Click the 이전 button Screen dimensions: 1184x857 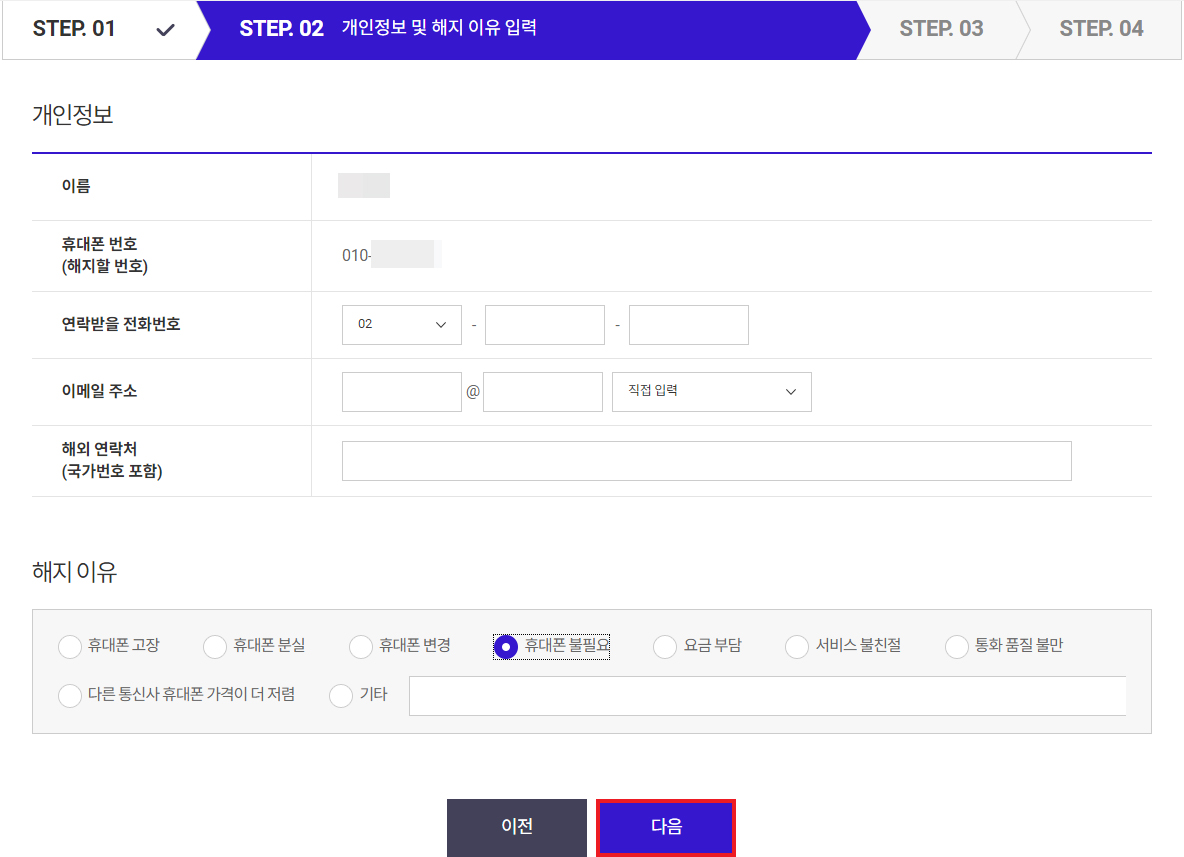(x=516, y=827)
